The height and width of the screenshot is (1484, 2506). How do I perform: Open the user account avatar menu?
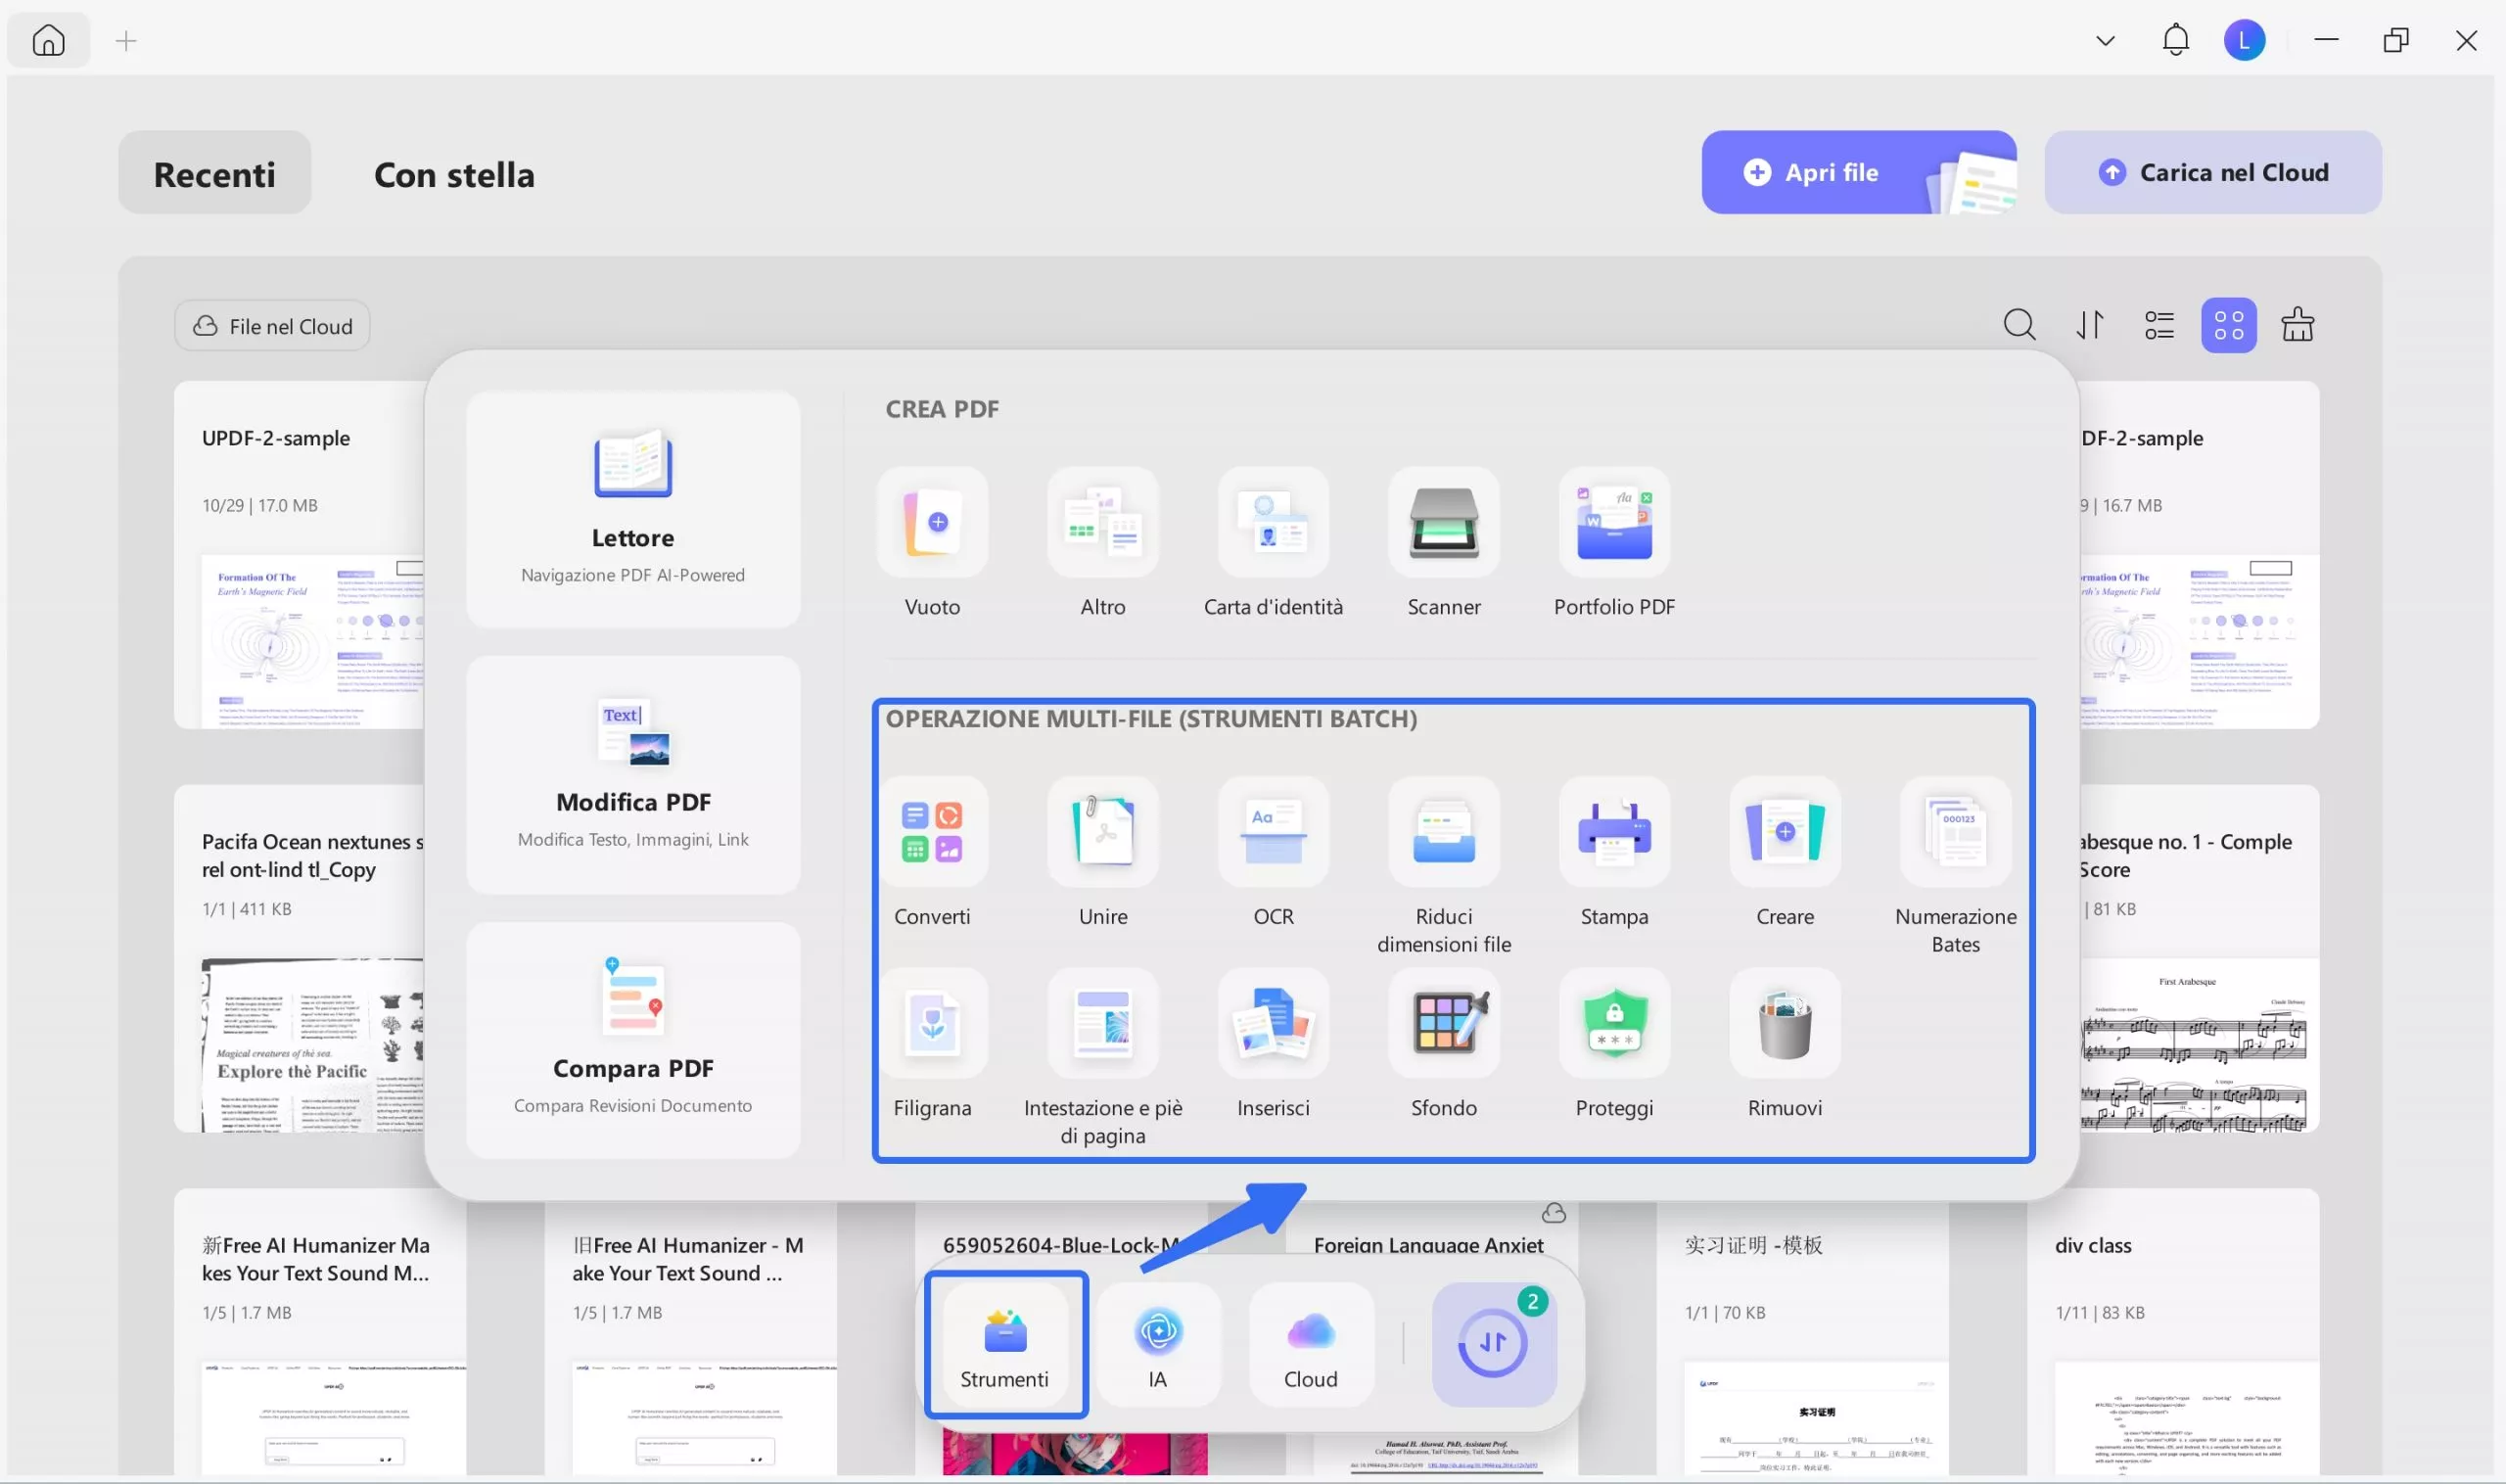(x=2243, y=41)
